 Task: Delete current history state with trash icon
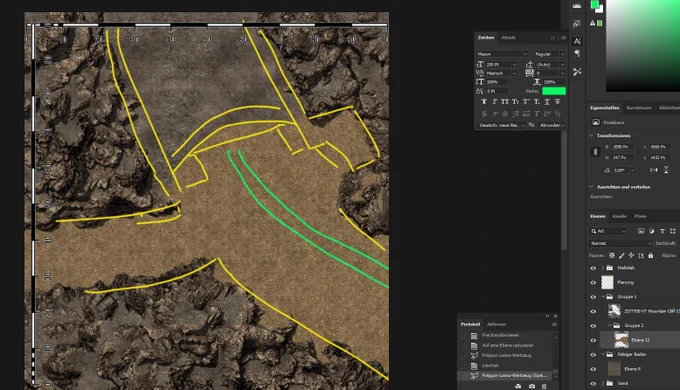pyautogui.click(x=544, y=386)
